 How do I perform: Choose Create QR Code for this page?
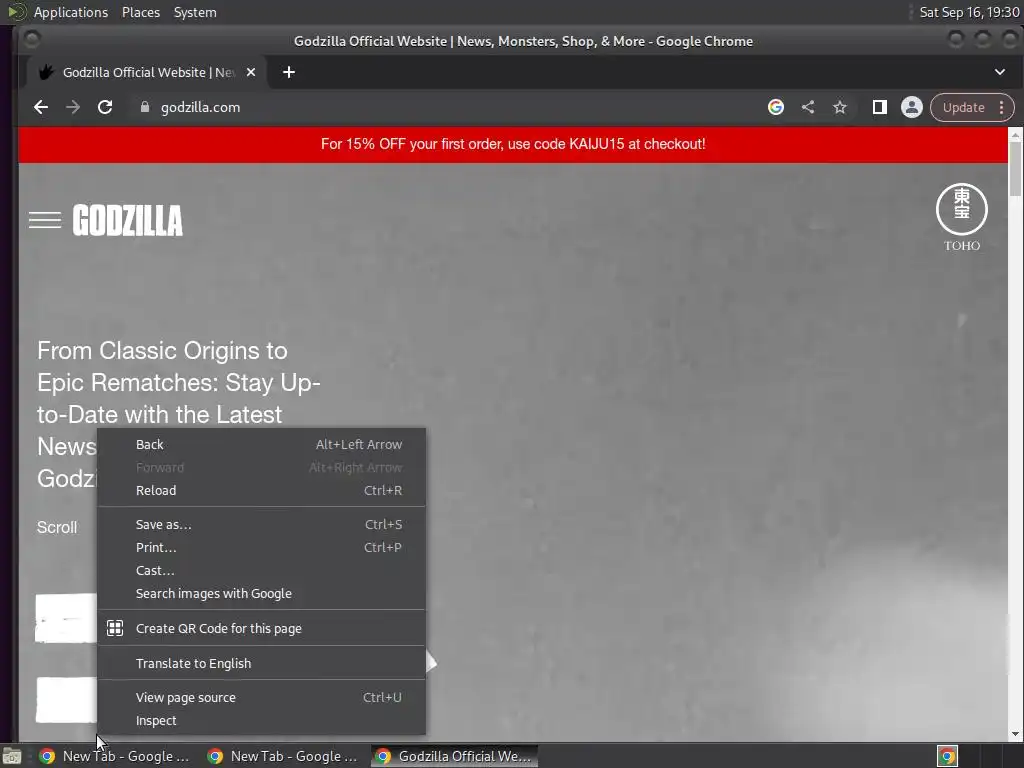click(261, 628)
